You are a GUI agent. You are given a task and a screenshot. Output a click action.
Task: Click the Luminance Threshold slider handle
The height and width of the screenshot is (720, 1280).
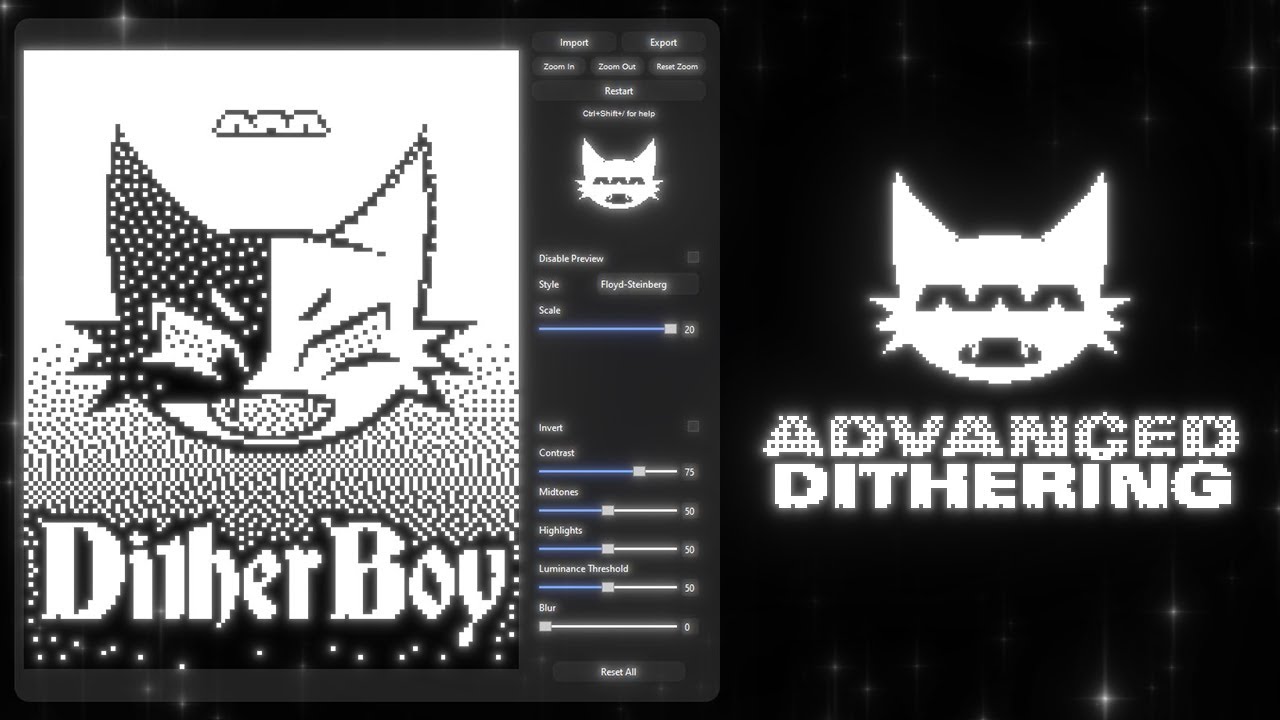[x=608, y=588]
